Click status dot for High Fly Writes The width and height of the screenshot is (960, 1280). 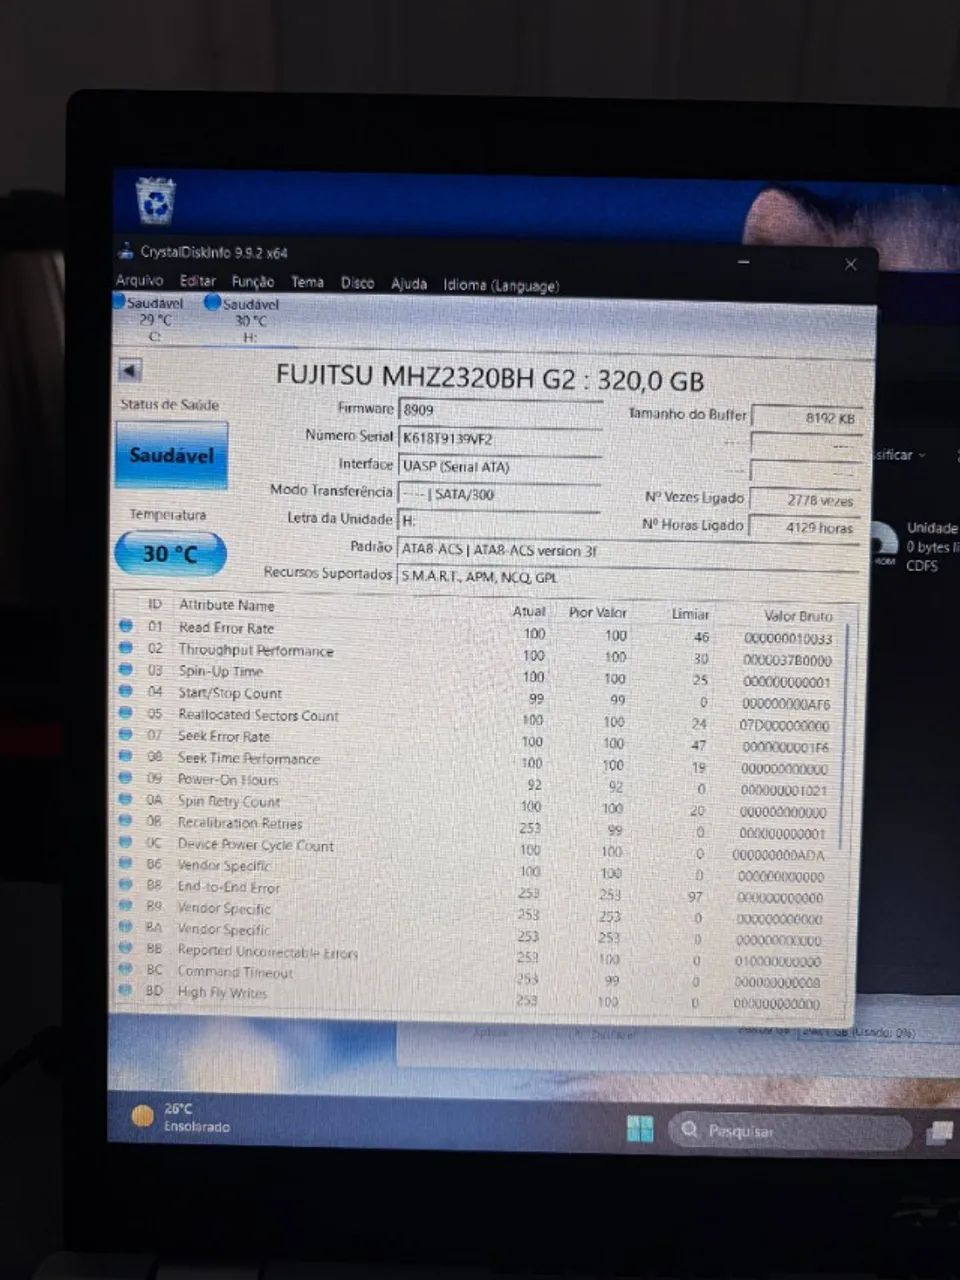(126, 990)
